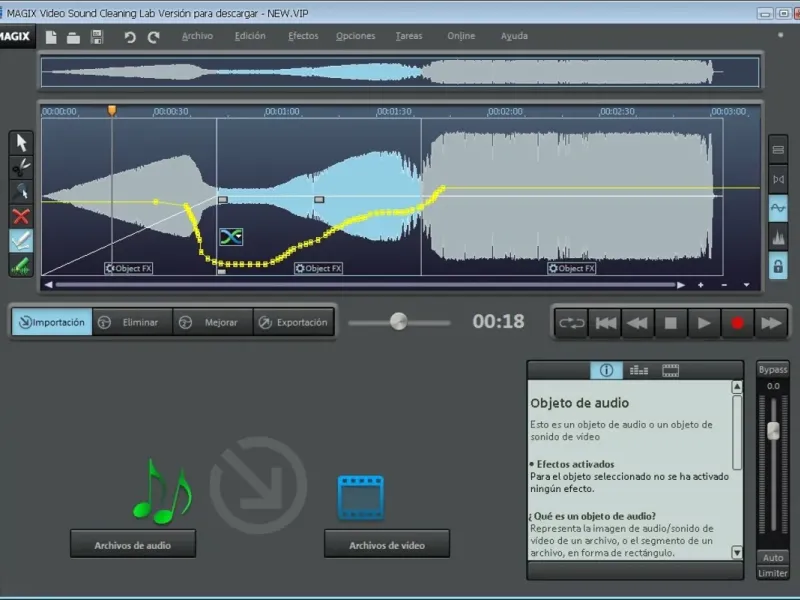Click the info panel scroll up arrow

737,387
